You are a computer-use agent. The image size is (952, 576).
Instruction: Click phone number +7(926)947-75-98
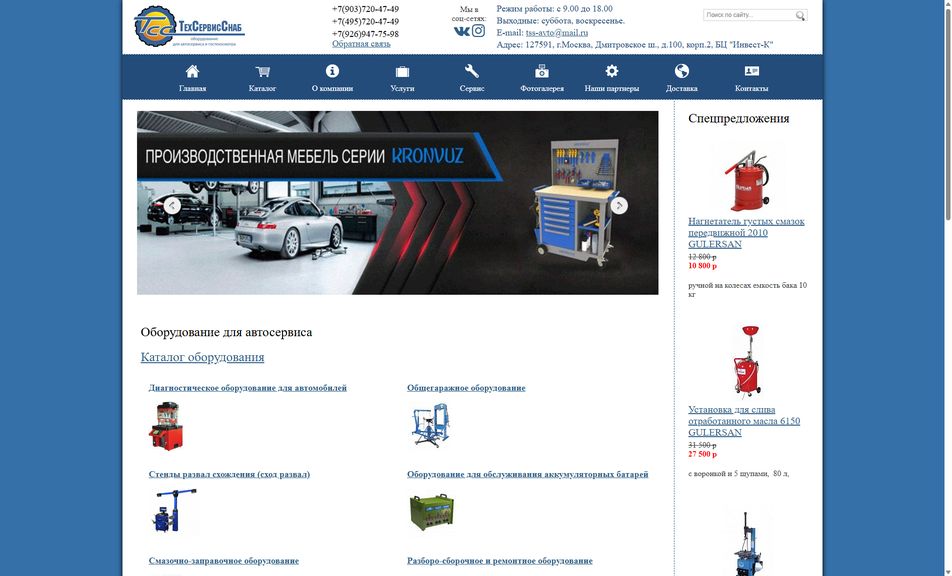coord(366,34)
